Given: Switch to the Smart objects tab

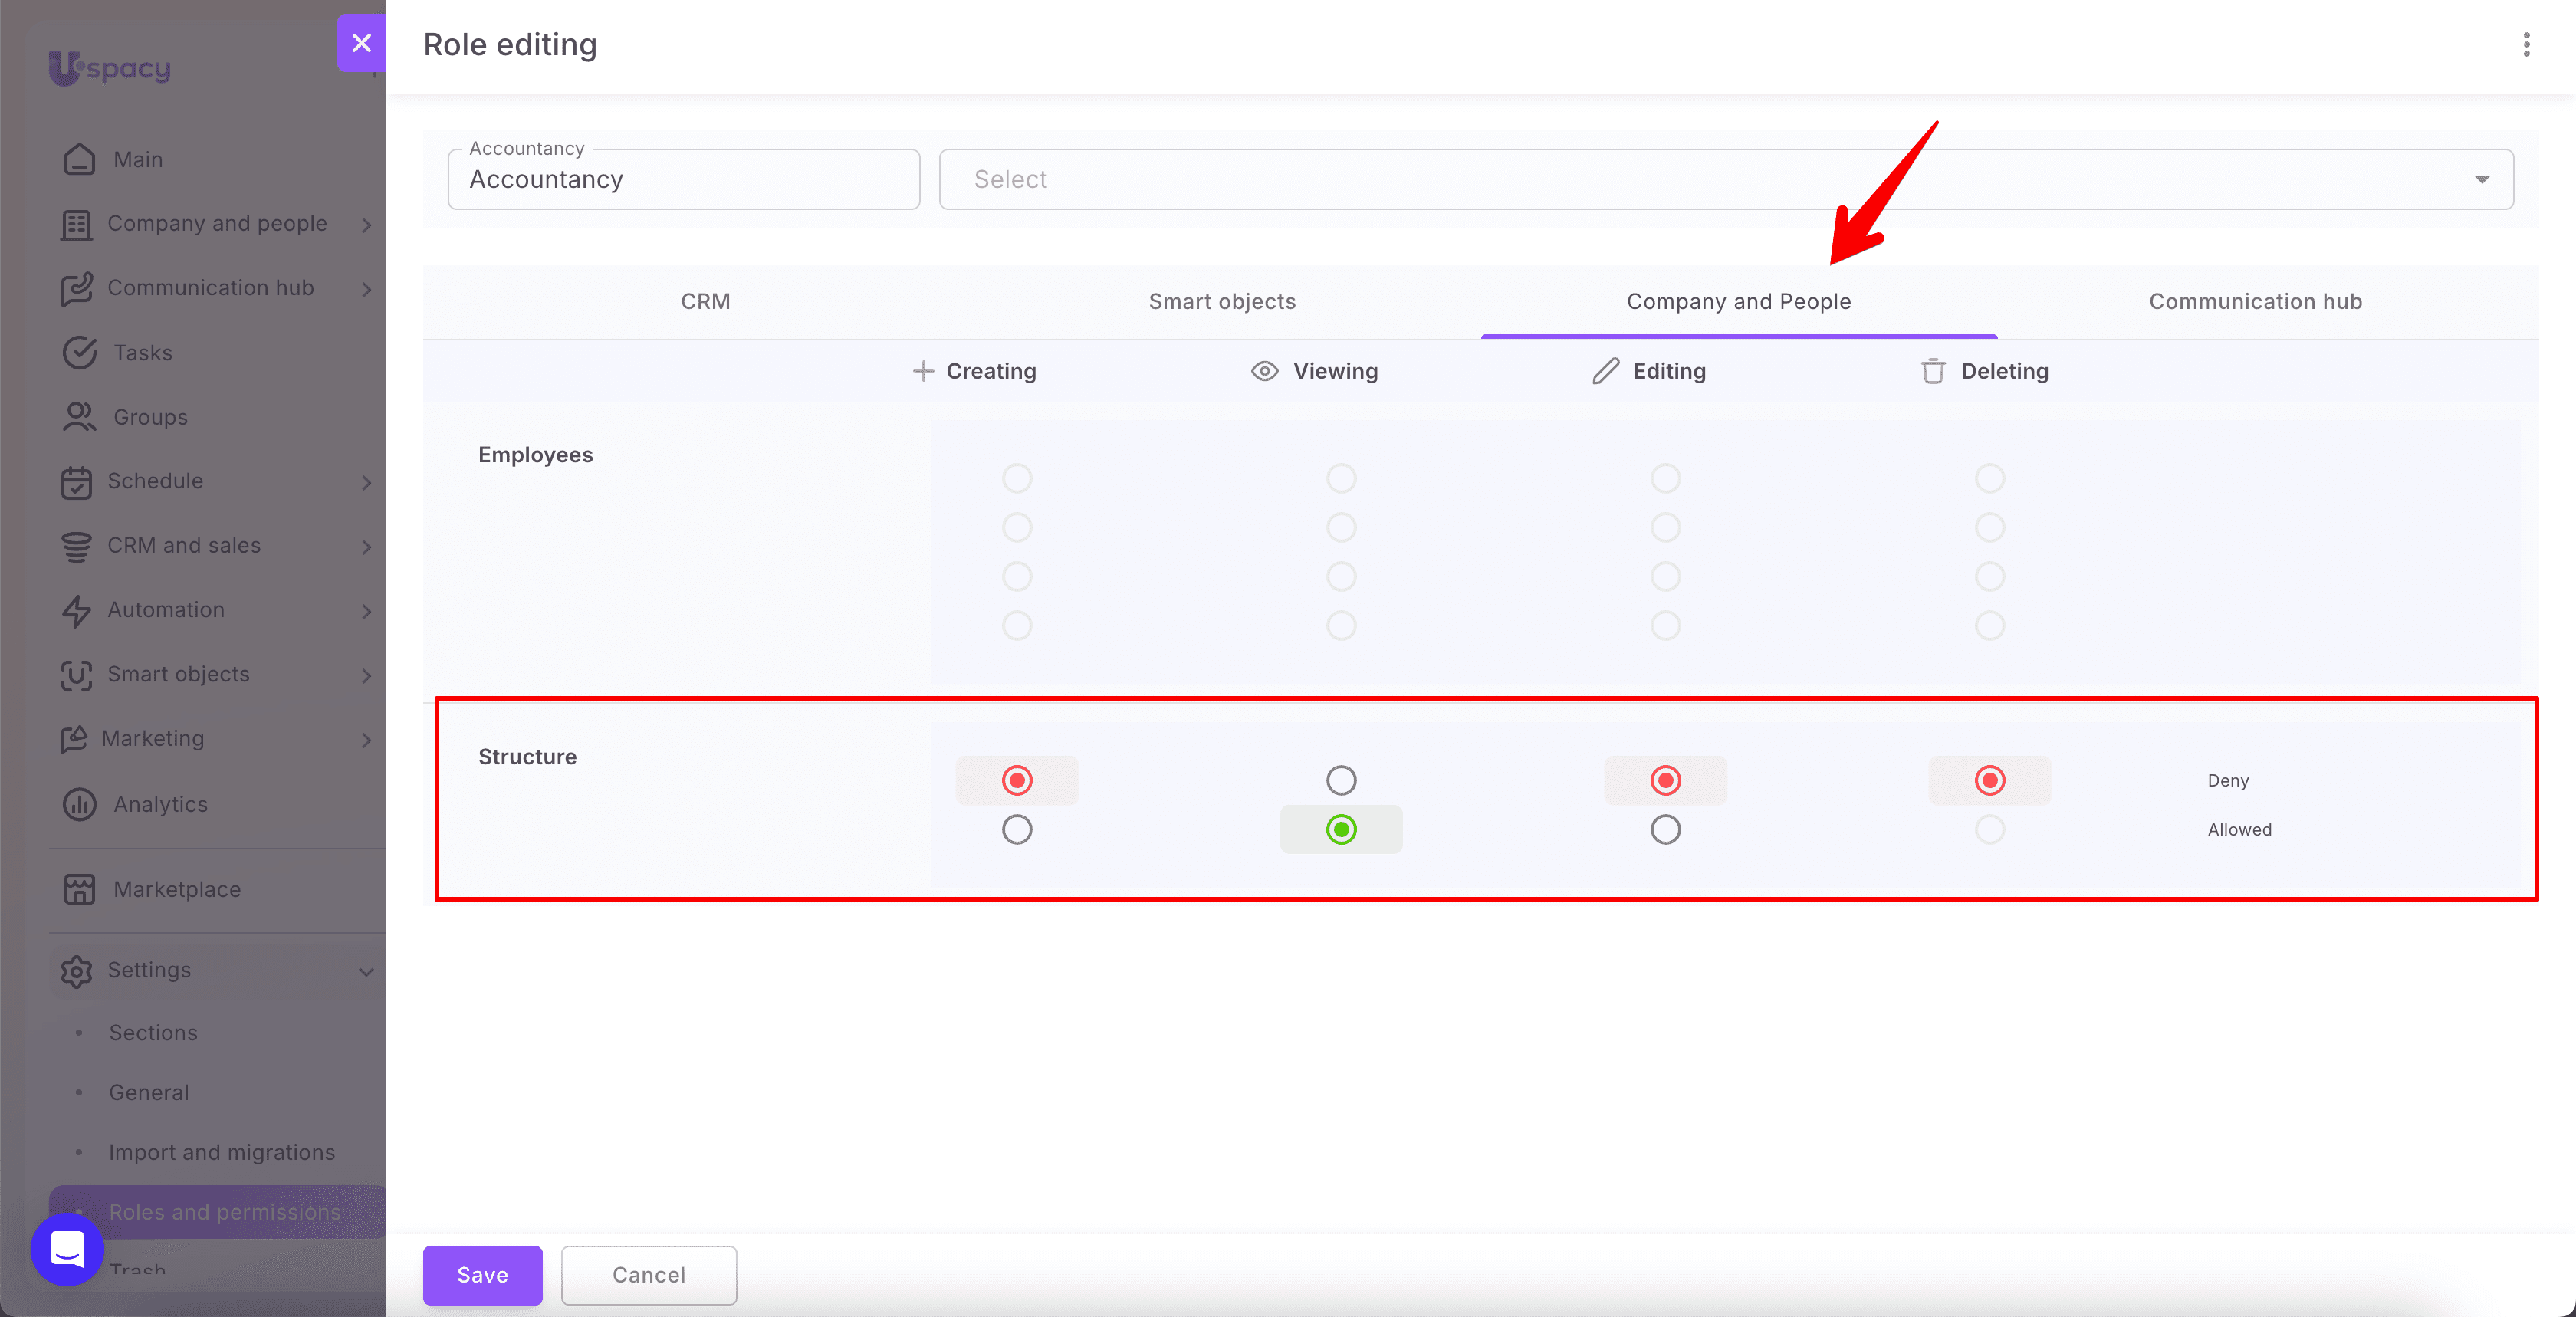Looking at the screenshot, I should click(1222, 301).
